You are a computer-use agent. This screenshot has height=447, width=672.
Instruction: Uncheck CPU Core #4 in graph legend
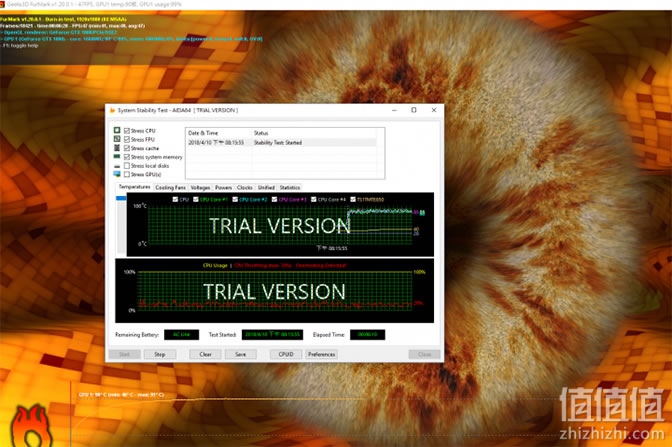313,199
